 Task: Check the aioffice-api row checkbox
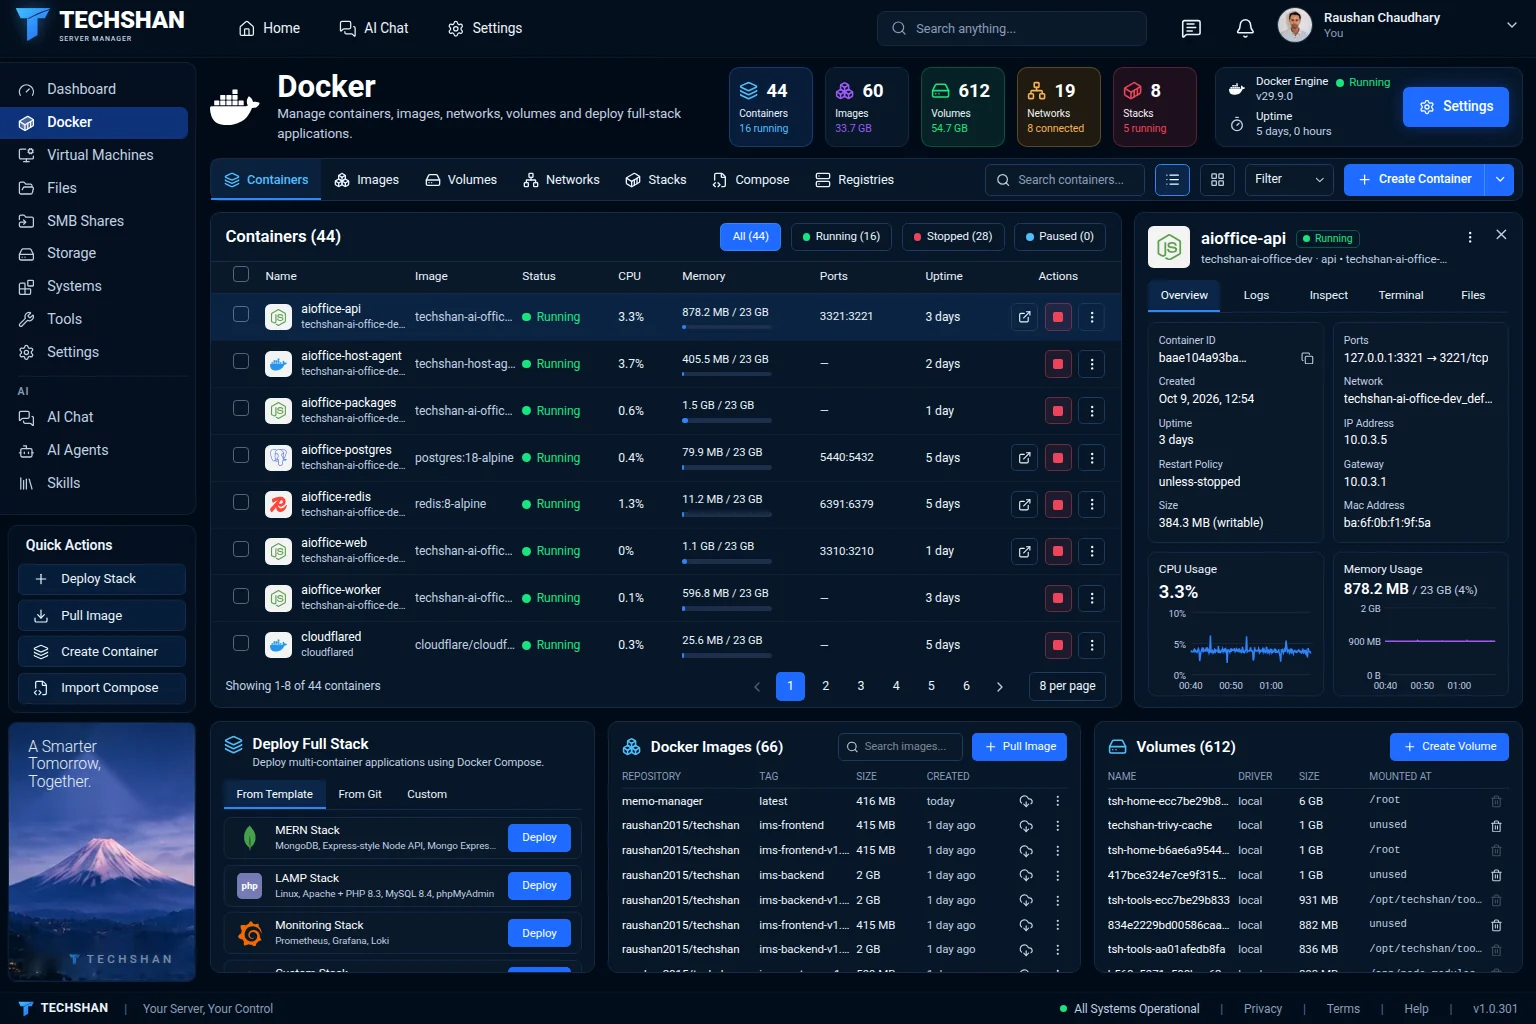pyautogui.click(x=241, y=314)
